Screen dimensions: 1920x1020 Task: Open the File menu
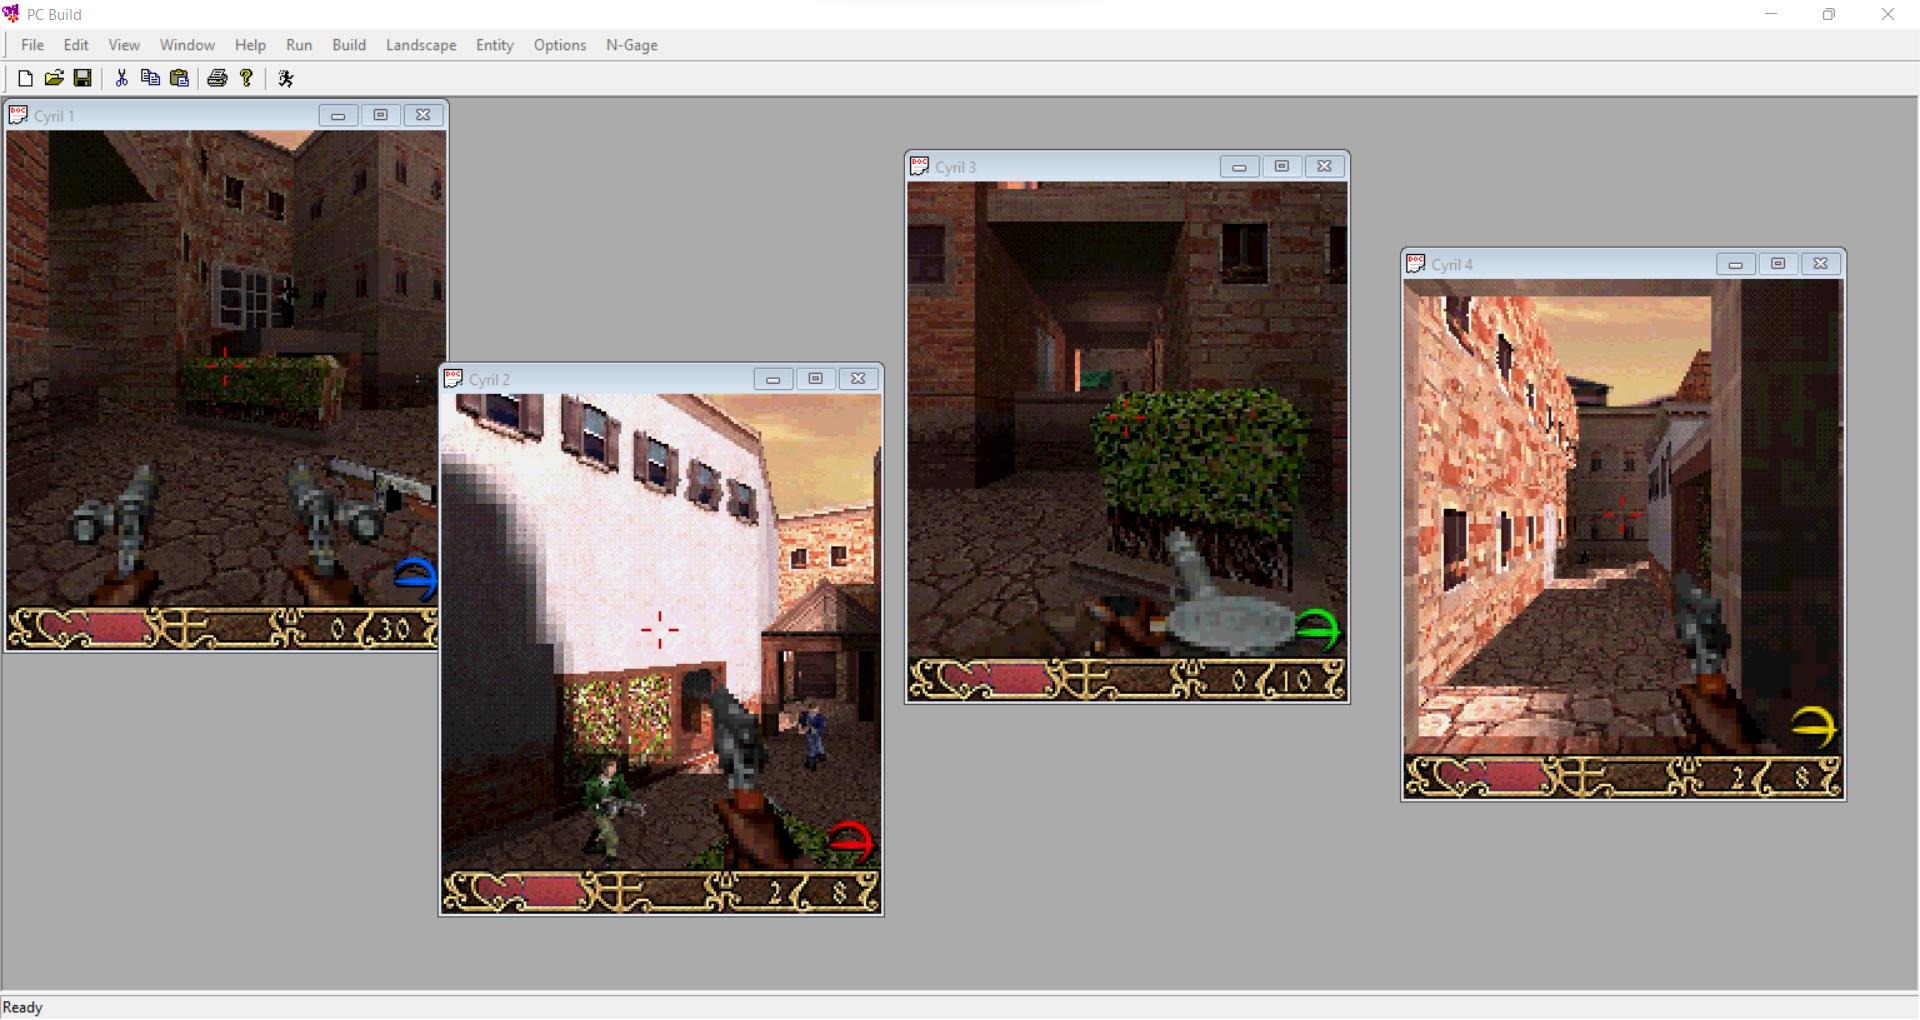pyautogui.click(x=32, y=45)
